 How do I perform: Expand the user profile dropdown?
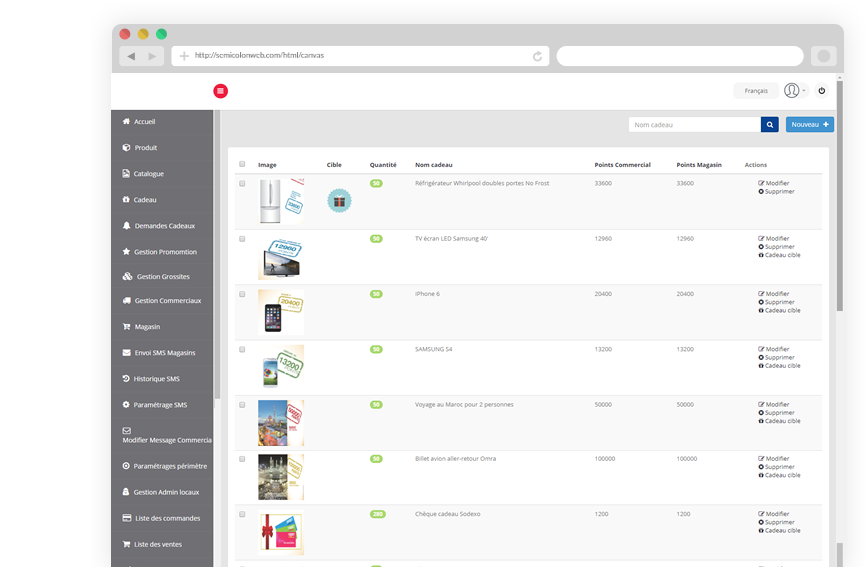pos(794,91)
